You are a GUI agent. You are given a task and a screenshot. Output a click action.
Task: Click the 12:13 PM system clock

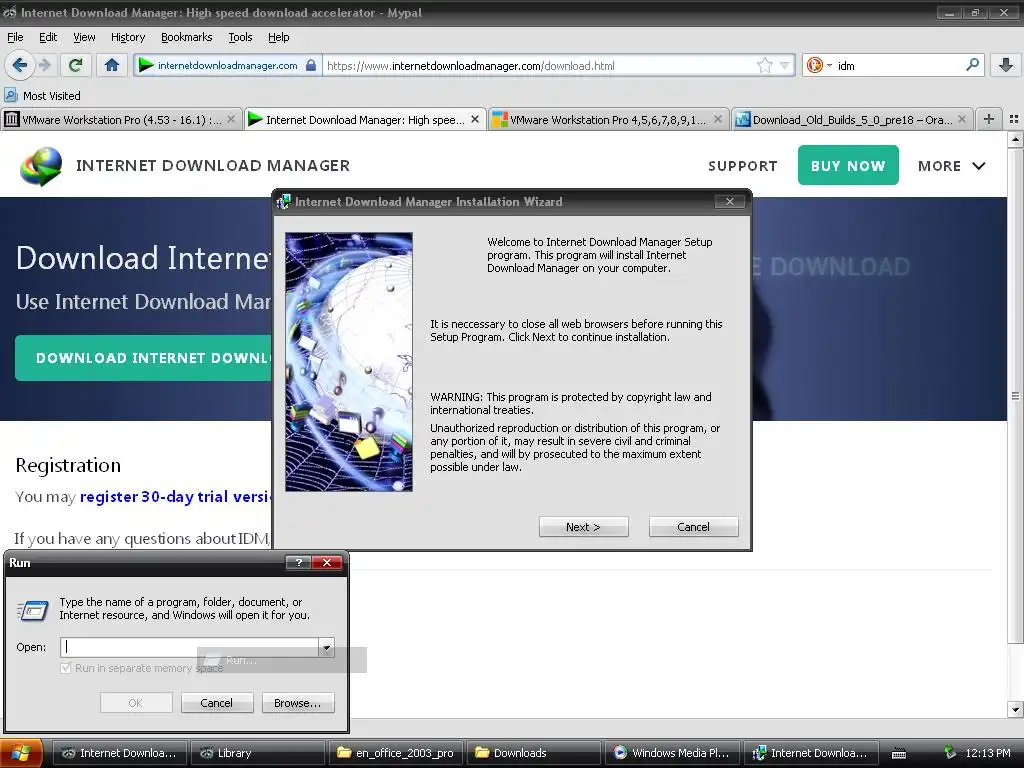tap(987, 753)
